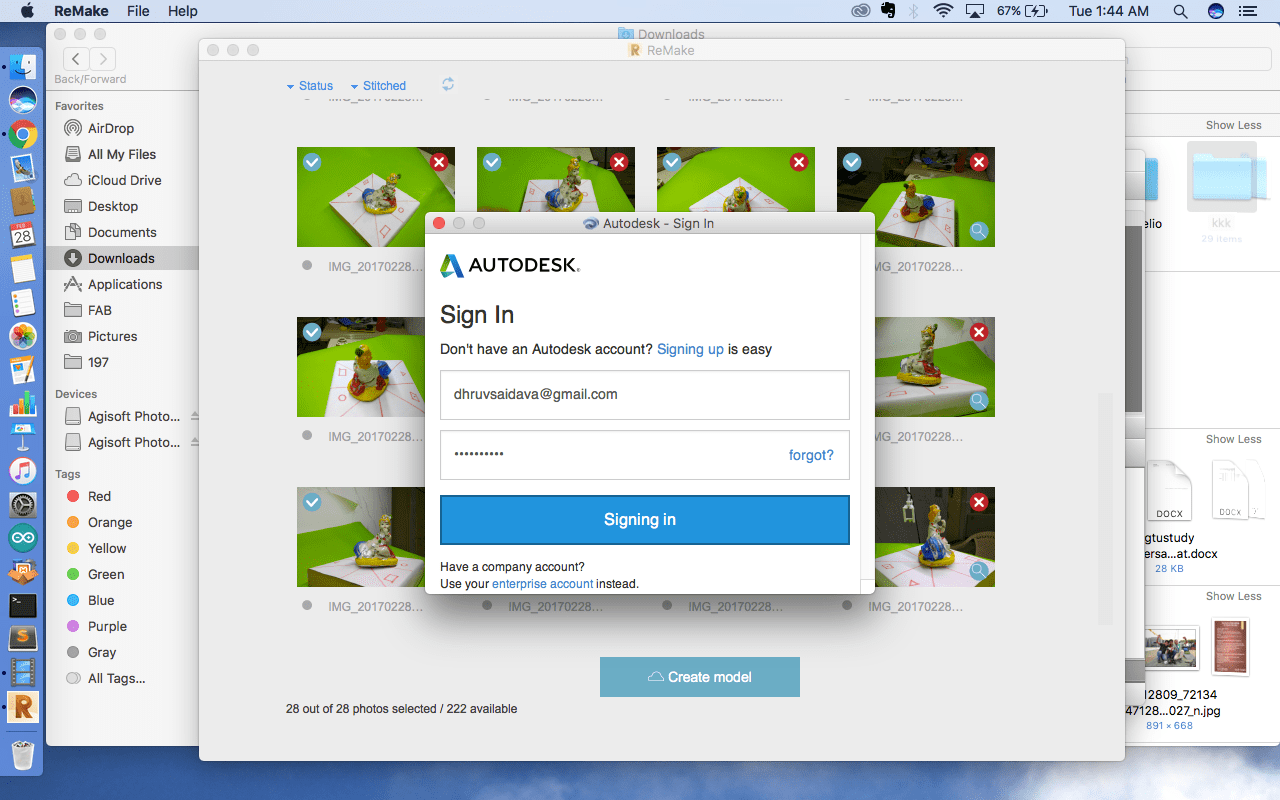Launch Keynote from the dock
Screen dimensions: 1280x800
click(23, 437)
